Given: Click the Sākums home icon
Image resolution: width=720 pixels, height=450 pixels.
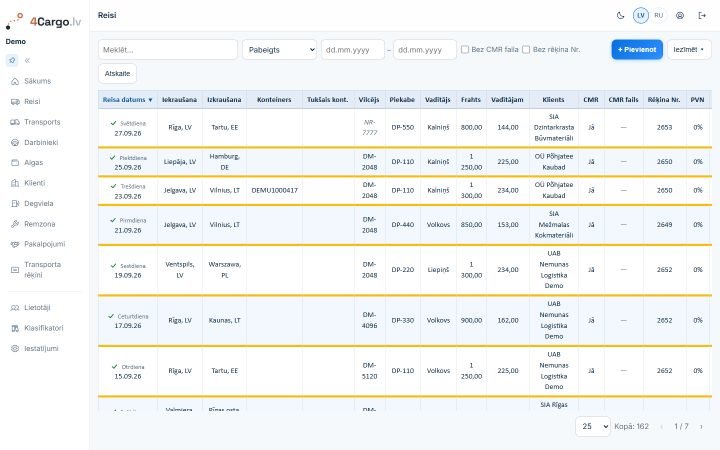Looking at the screenshot, I should [15, 81].
